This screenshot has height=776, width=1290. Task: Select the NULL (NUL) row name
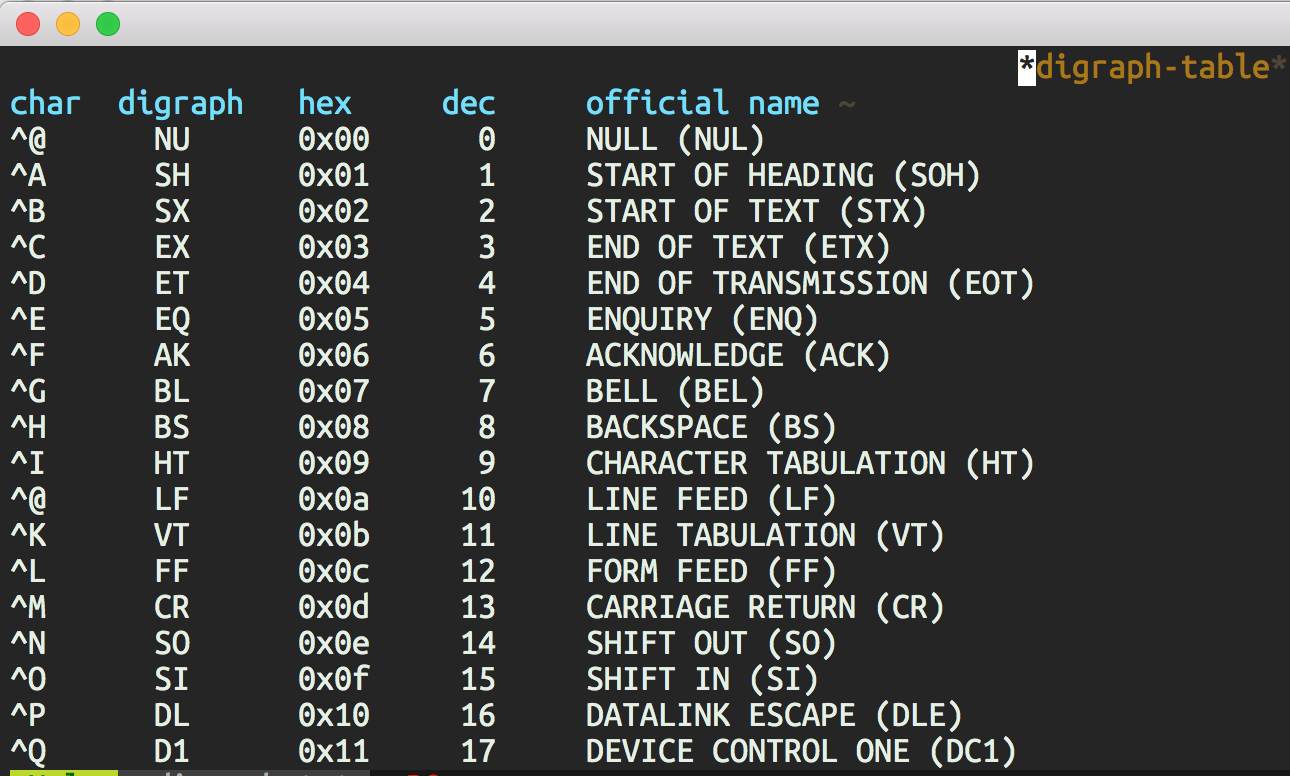(x=675, y=139)
